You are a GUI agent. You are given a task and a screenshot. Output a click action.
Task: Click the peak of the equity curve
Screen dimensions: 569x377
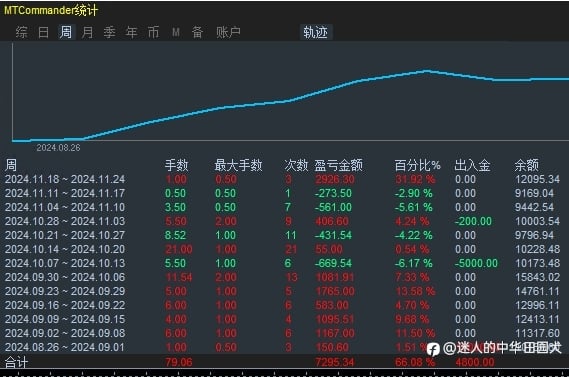[427, 71]
